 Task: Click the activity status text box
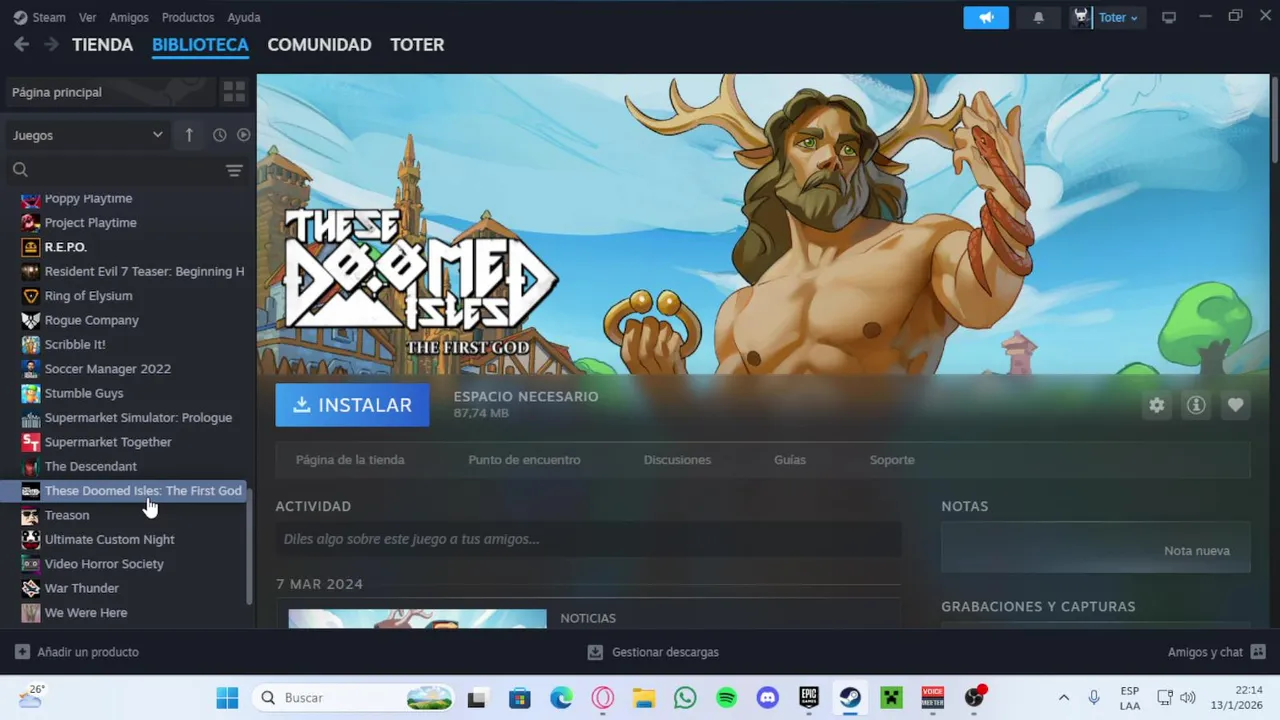[x=588, y=539]
